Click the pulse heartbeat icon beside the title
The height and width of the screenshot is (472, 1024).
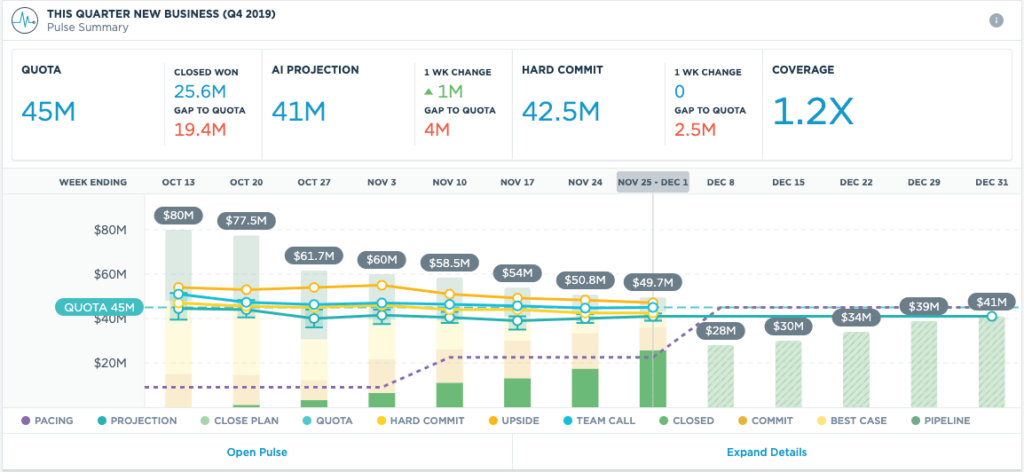23,20
